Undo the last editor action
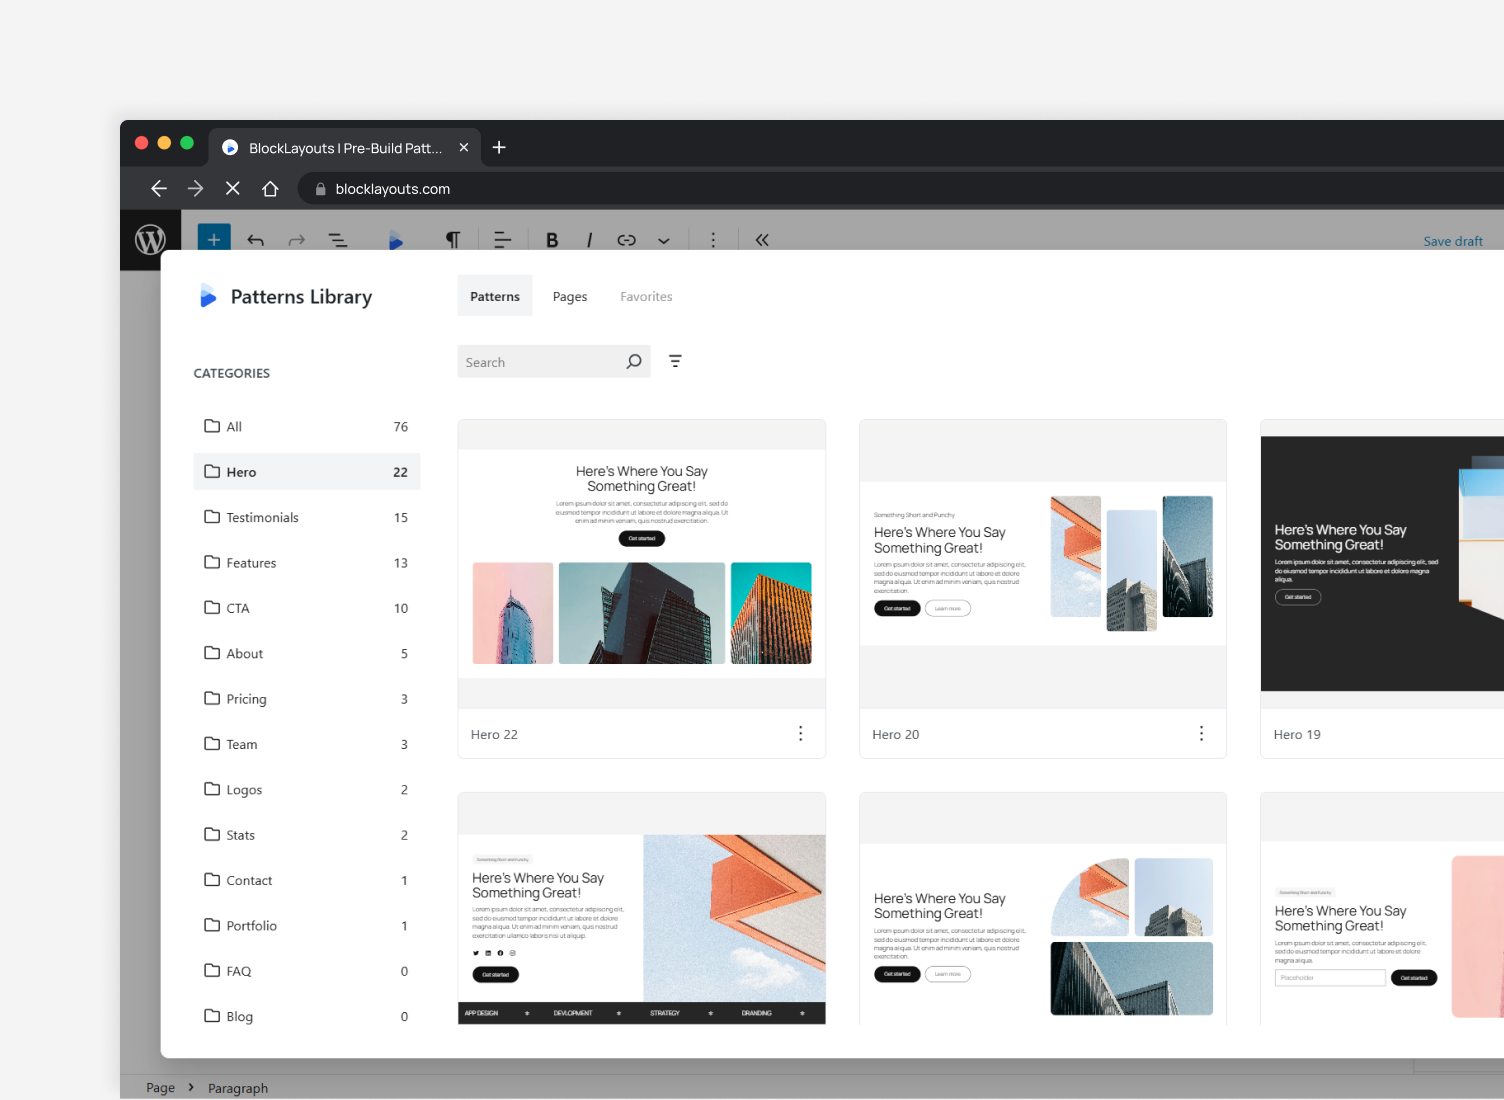1504x1100 pixels. pyautogui.click(x=256, y=240)
